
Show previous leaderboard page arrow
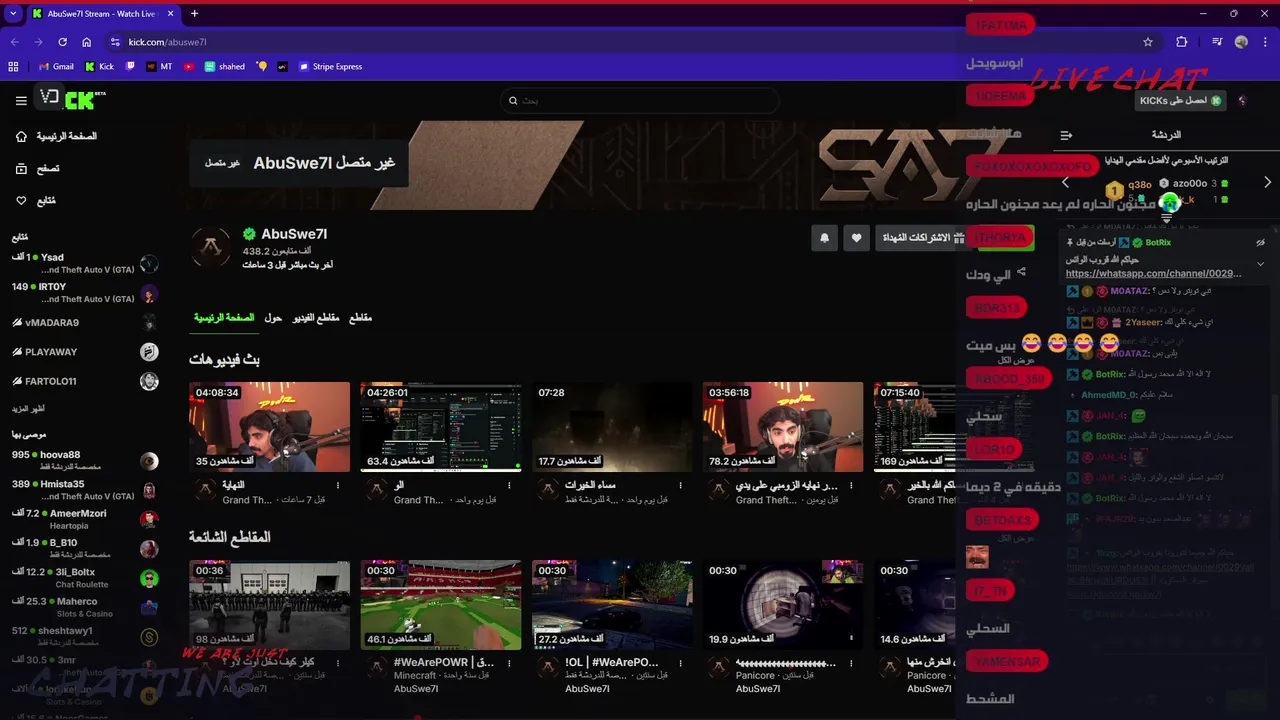[x=1065, y=183]
